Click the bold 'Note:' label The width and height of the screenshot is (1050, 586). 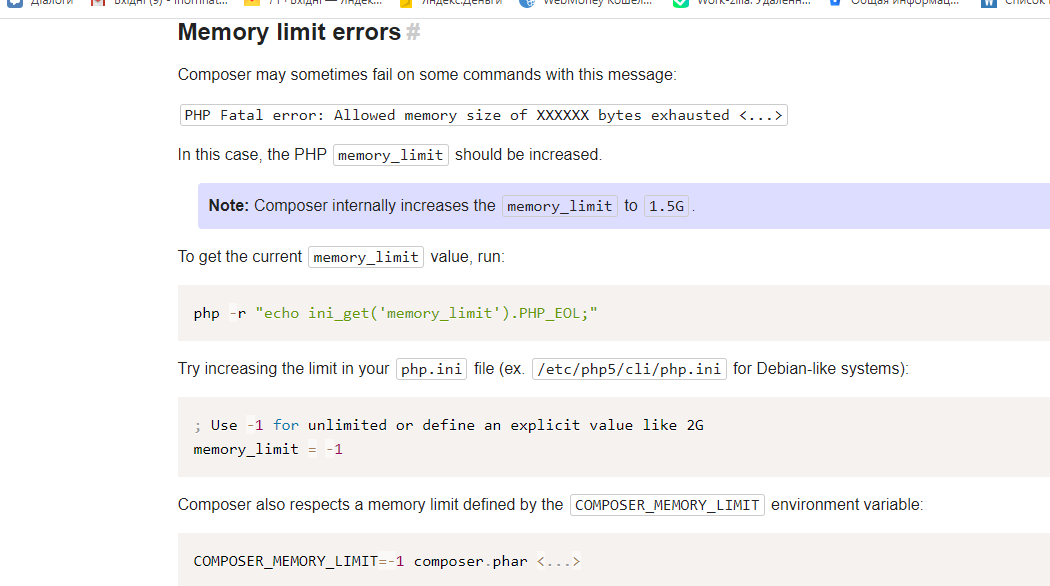click(x=228, y=206)
